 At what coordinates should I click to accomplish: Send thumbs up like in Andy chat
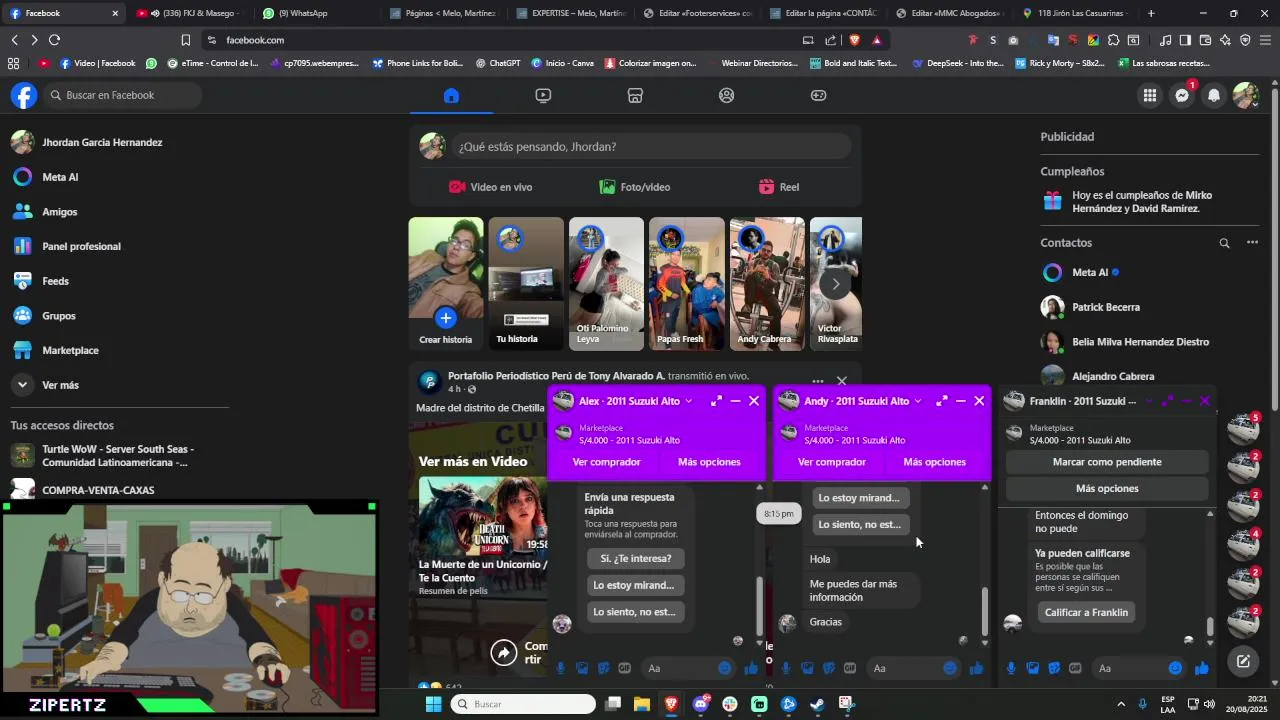click(x=977, y=668)
